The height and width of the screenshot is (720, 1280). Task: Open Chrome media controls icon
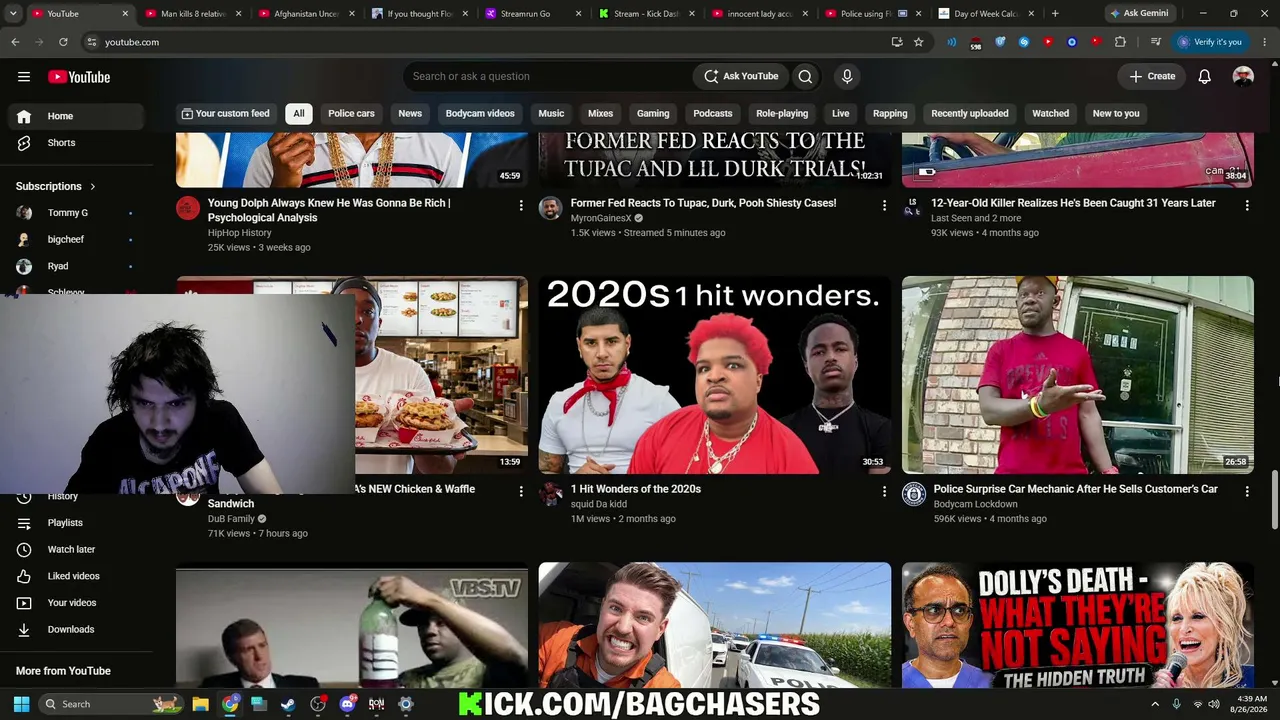click(x=1156, y=42)
